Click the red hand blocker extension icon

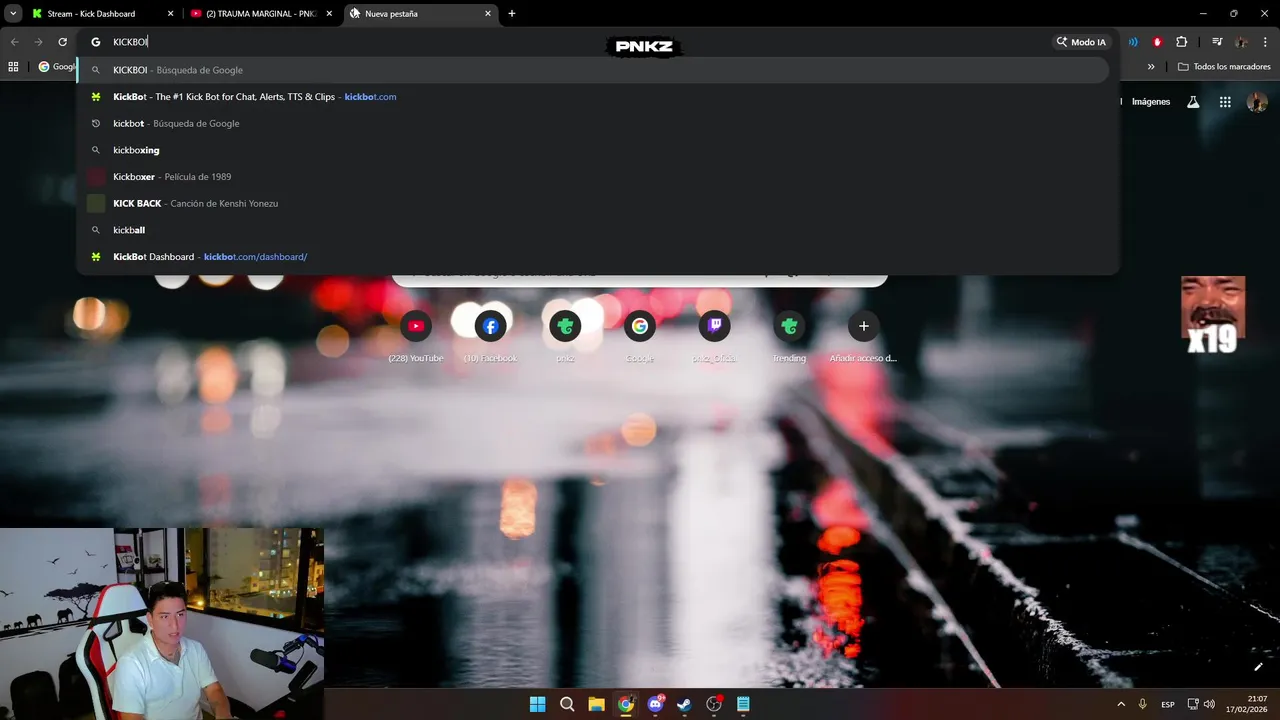(x=1157, y=42)
